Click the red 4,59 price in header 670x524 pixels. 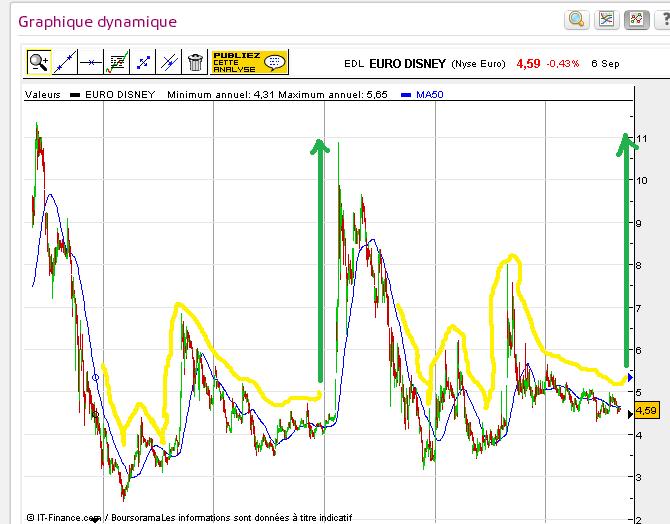coord(528,64)
